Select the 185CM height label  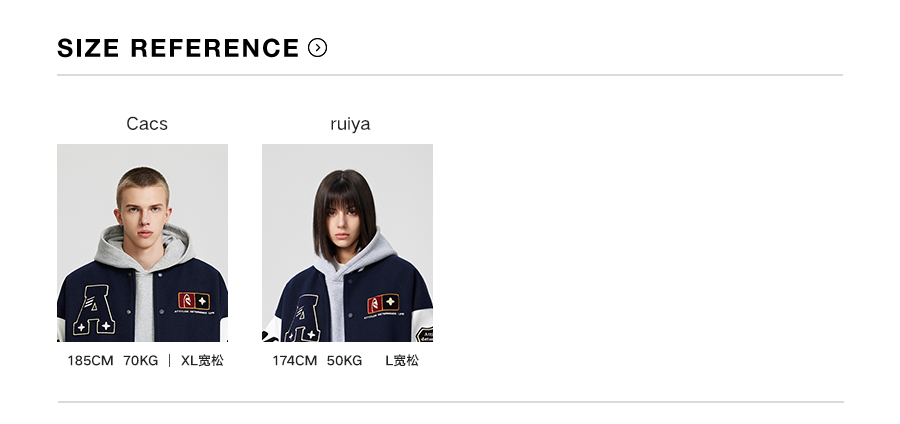pos(90,361)
